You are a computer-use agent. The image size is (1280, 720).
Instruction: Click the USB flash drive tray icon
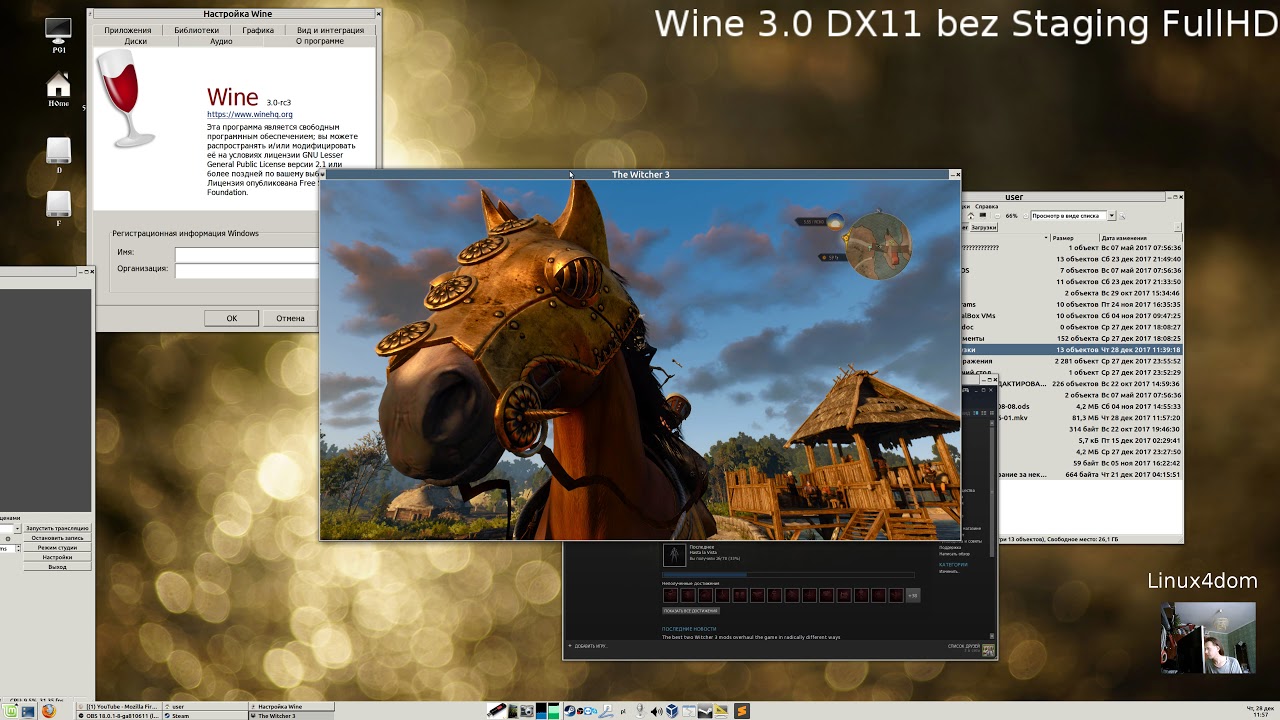pyautogui.click(x=496, y=711)
